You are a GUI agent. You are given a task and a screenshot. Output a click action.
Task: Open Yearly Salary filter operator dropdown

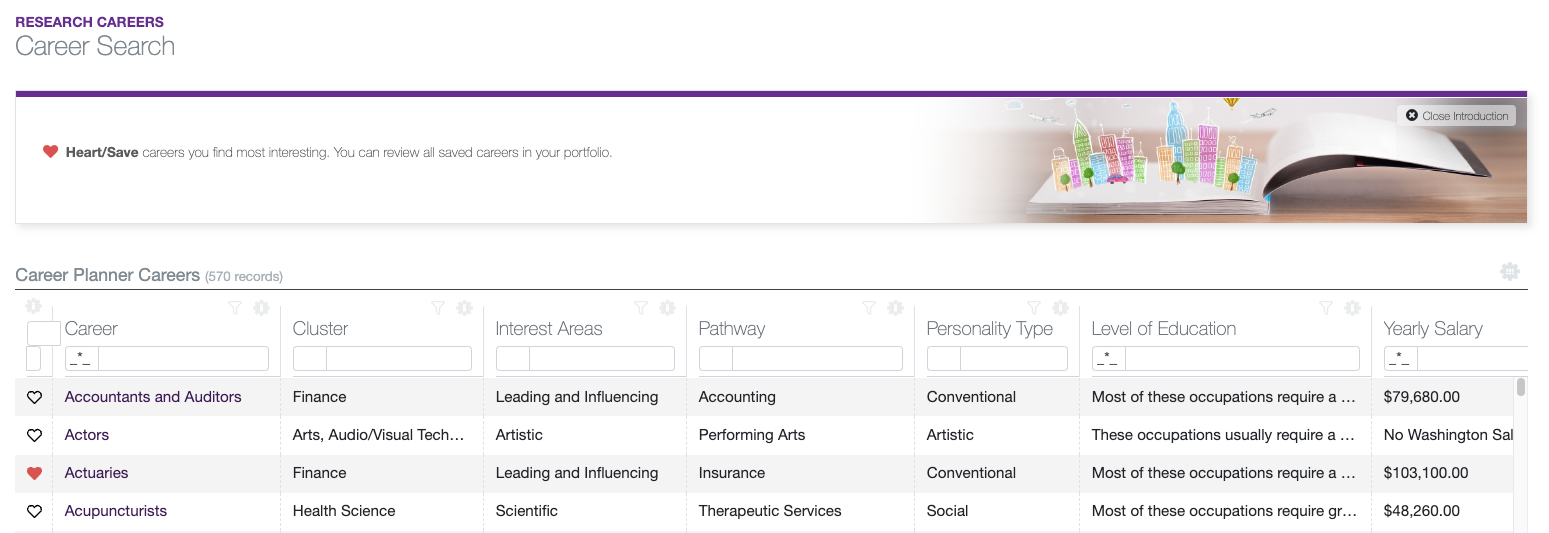coord(1400,358)
